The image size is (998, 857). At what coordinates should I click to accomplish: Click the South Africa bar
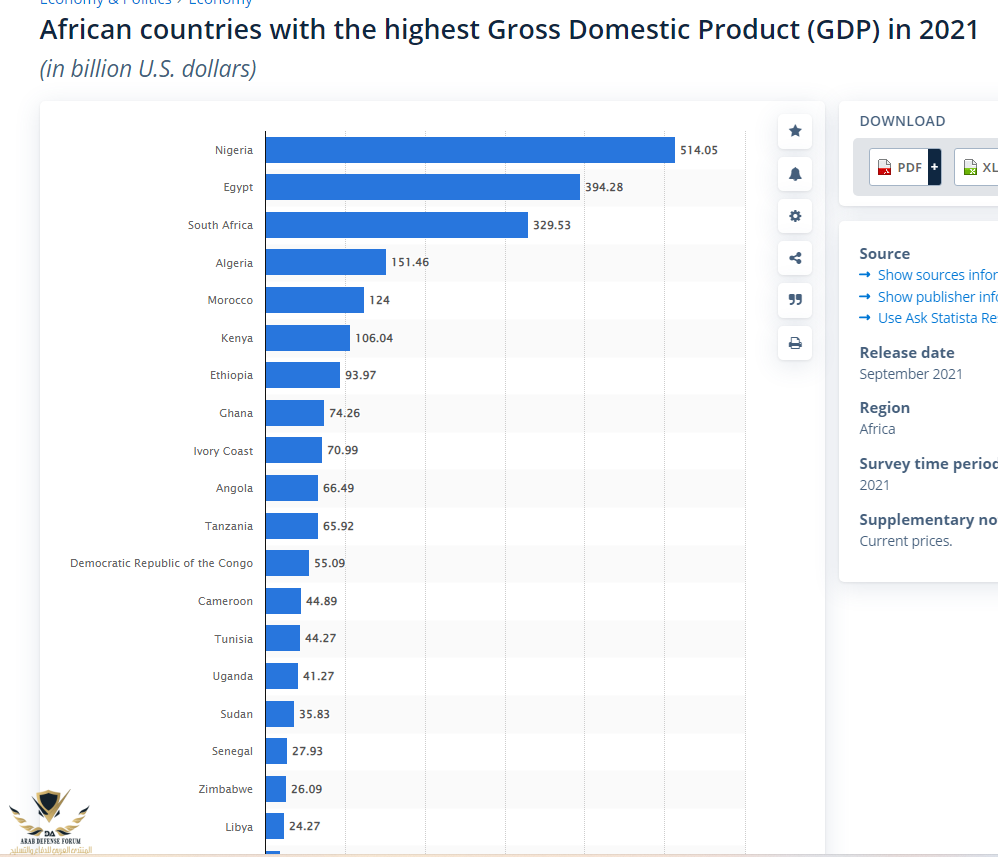(x=396, y=225)
